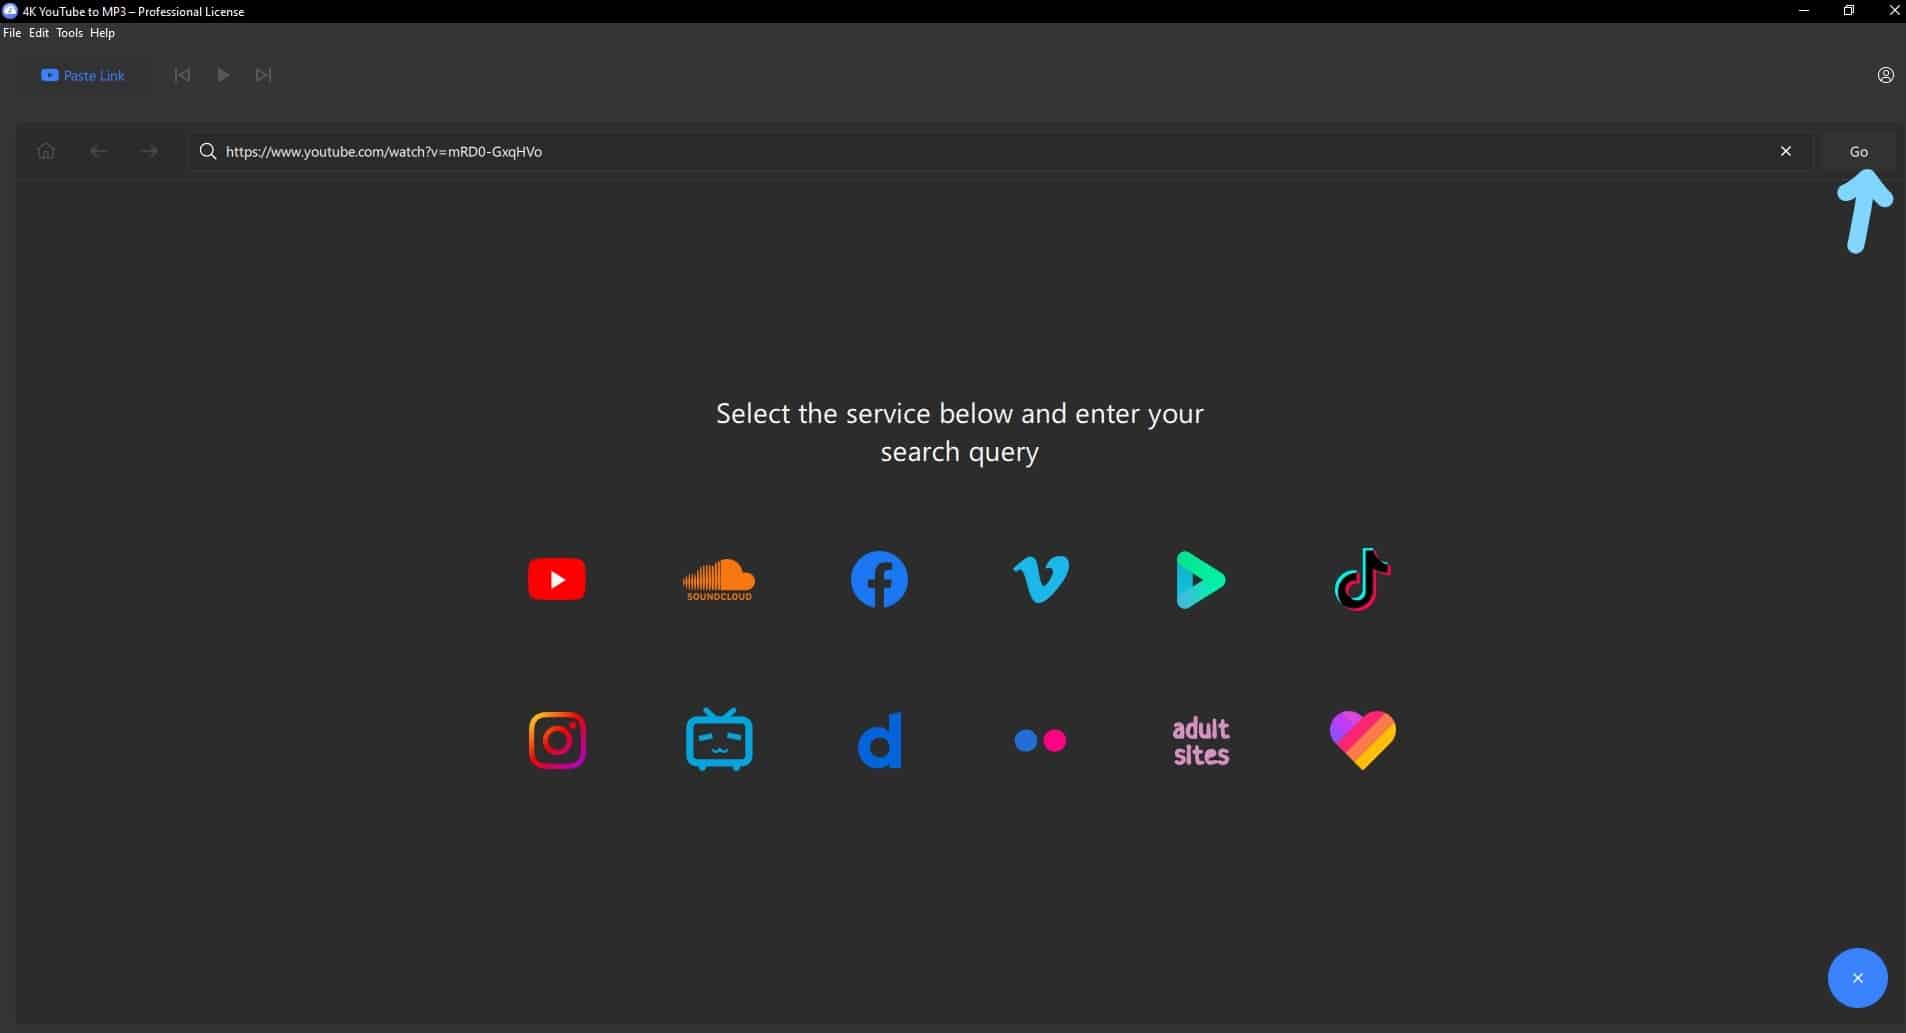Viewport: 1906px width, 1033px height.
Task: Select the Likee heart service
Action: coord(1363,740)
